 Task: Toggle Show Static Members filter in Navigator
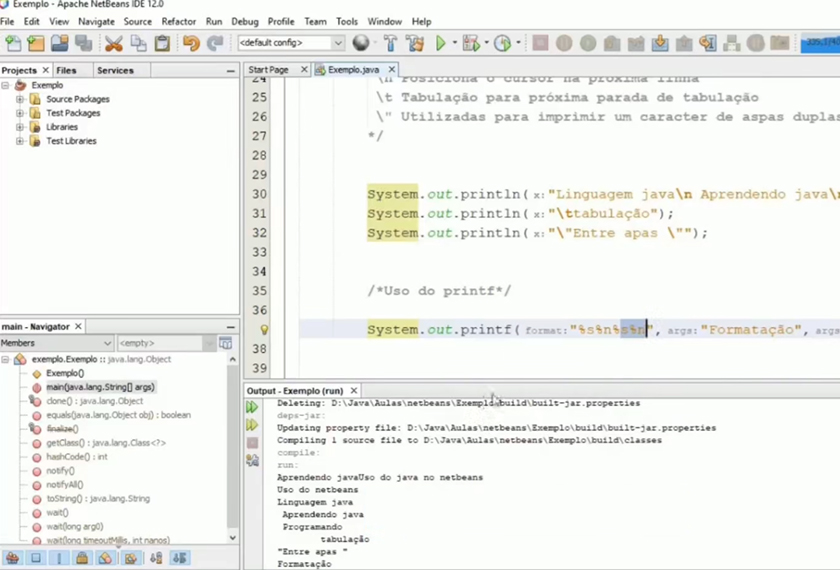tap(59, 558)
